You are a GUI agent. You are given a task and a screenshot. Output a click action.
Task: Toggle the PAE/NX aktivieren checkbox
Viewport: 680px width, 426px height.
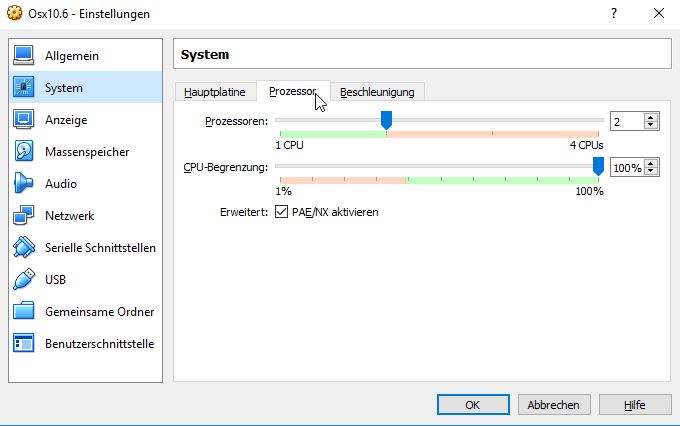point(281,212)
